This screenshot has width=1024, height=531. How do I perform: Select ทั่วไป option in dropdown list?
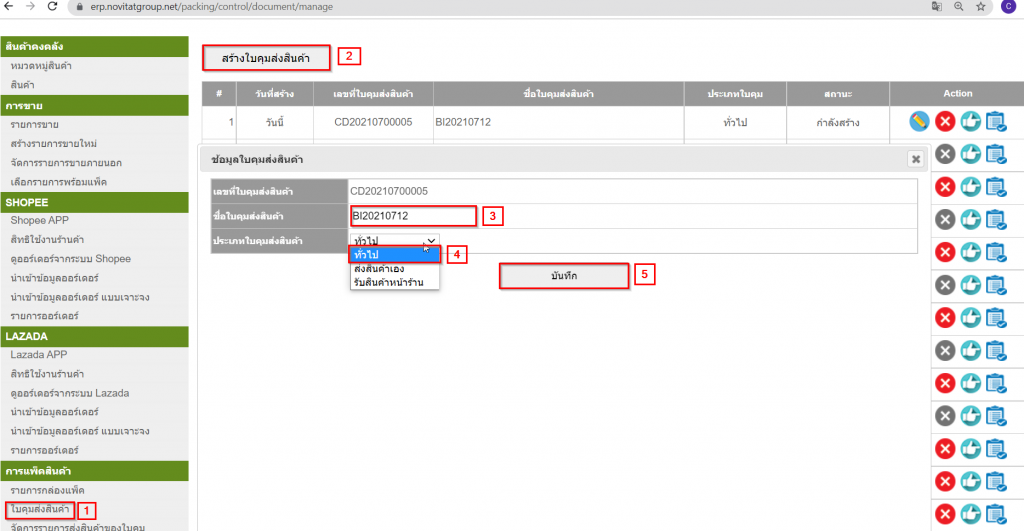pyautogui.click(x=393, y=255)
